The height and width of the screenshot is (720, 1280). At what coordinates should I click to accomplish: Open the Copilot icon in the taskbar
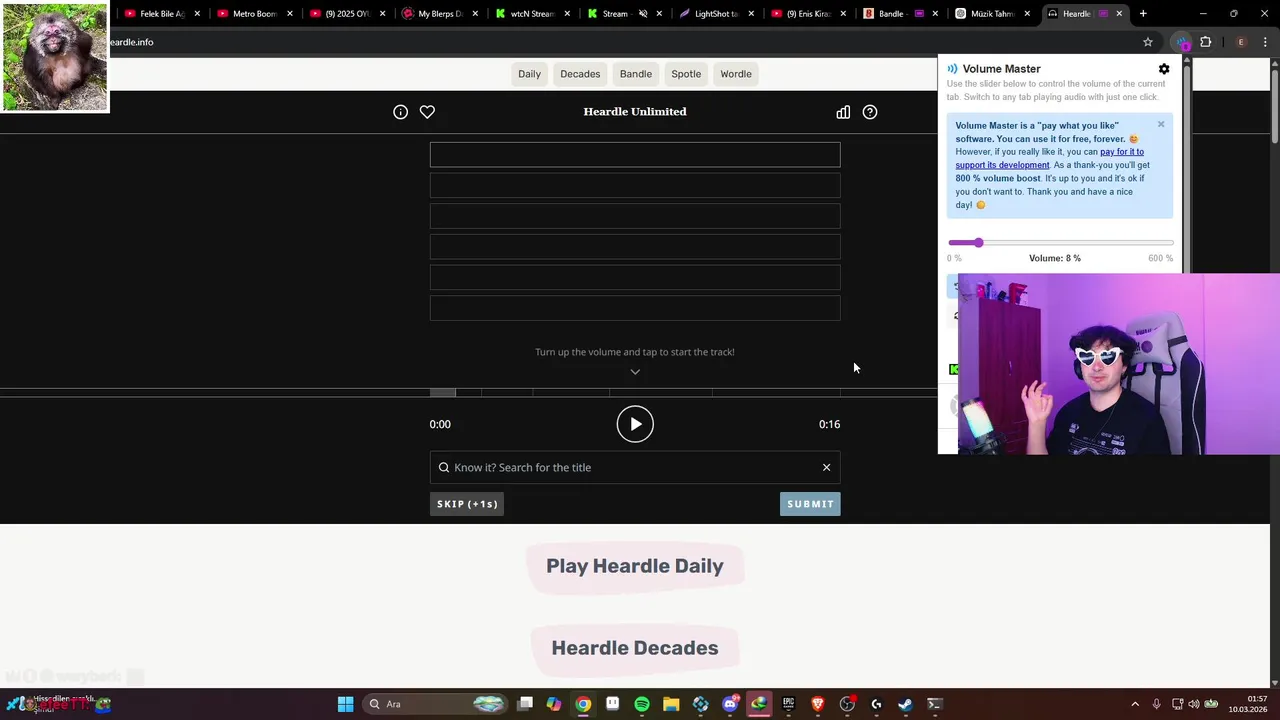[554, 704]
